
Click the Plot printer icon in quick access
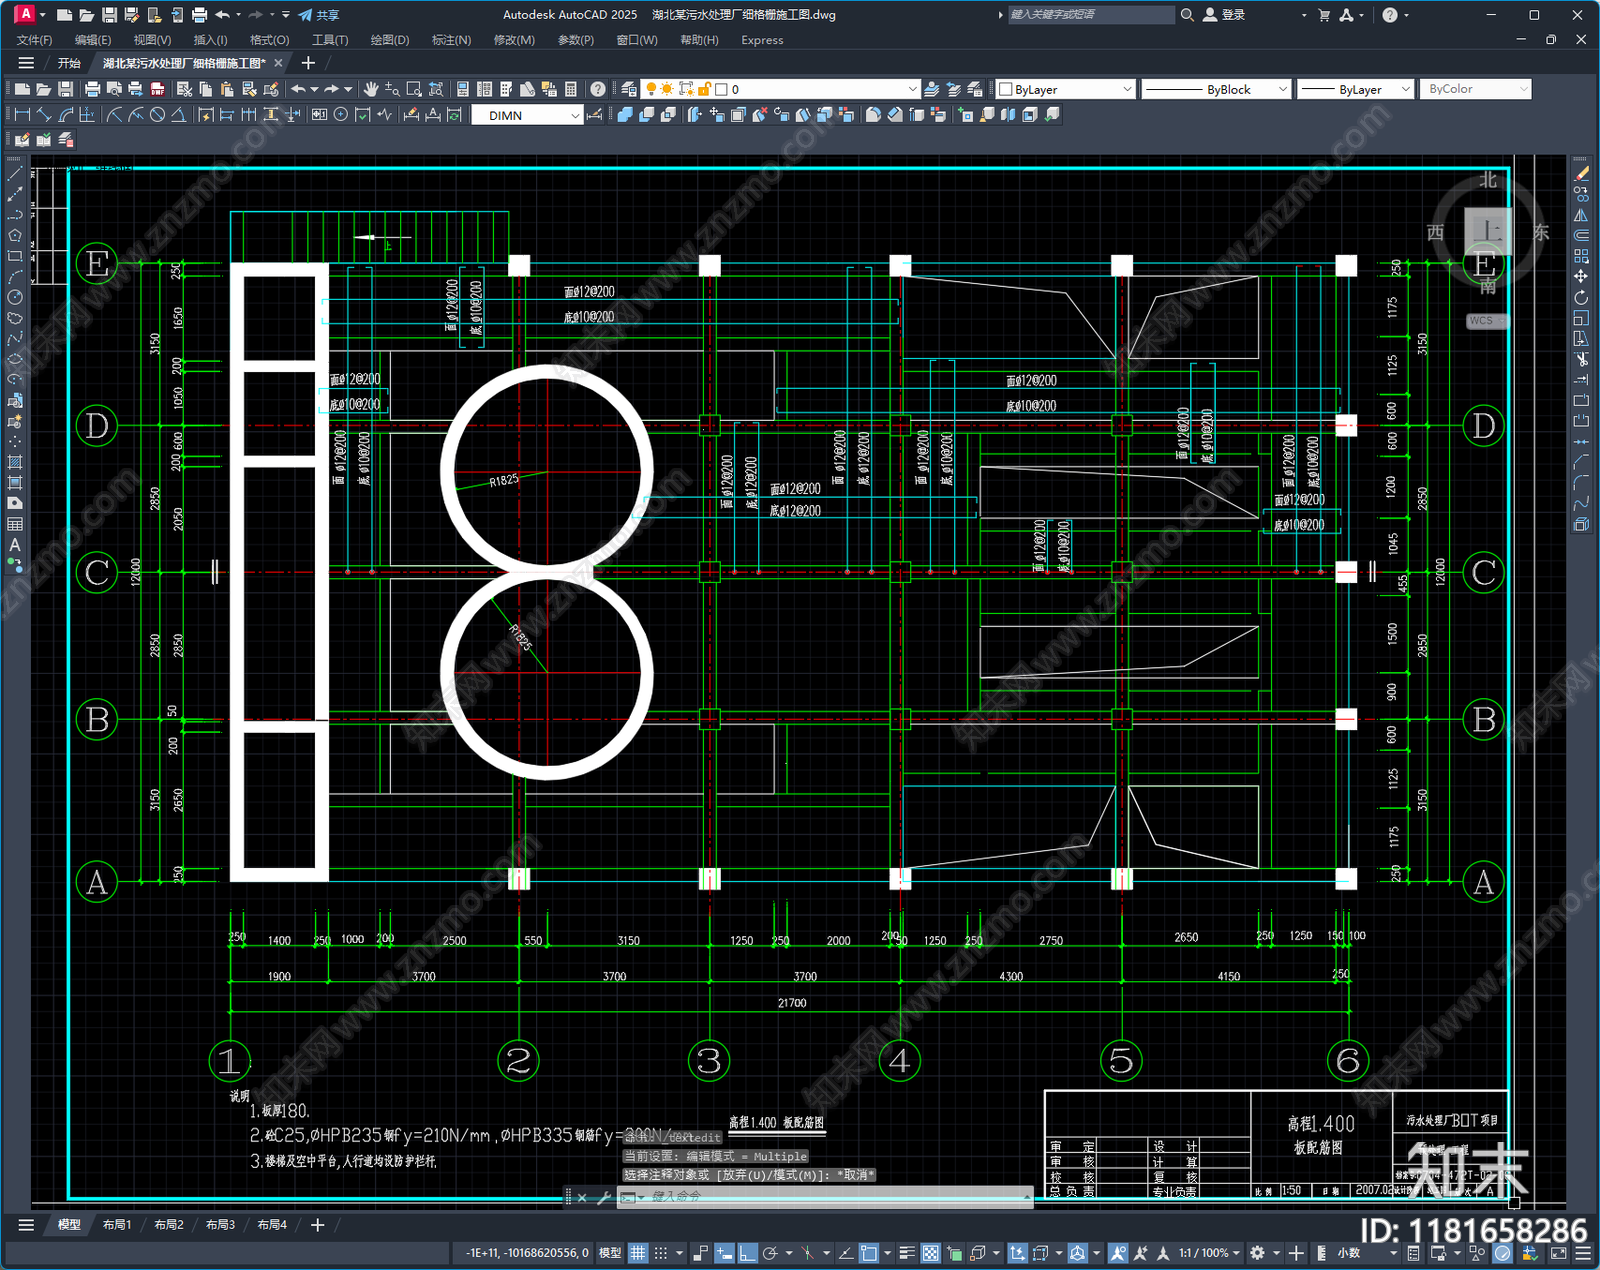[199, 15]
